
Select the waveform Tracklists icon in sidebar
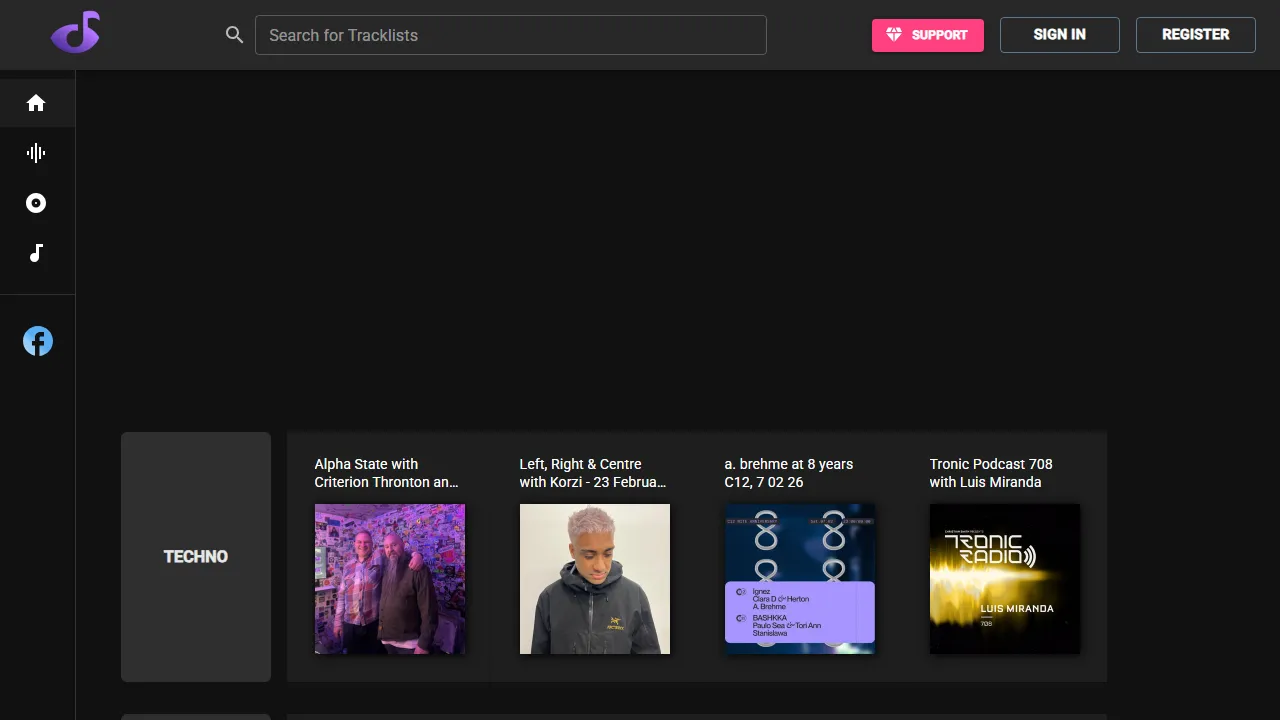tap(36, 153)
